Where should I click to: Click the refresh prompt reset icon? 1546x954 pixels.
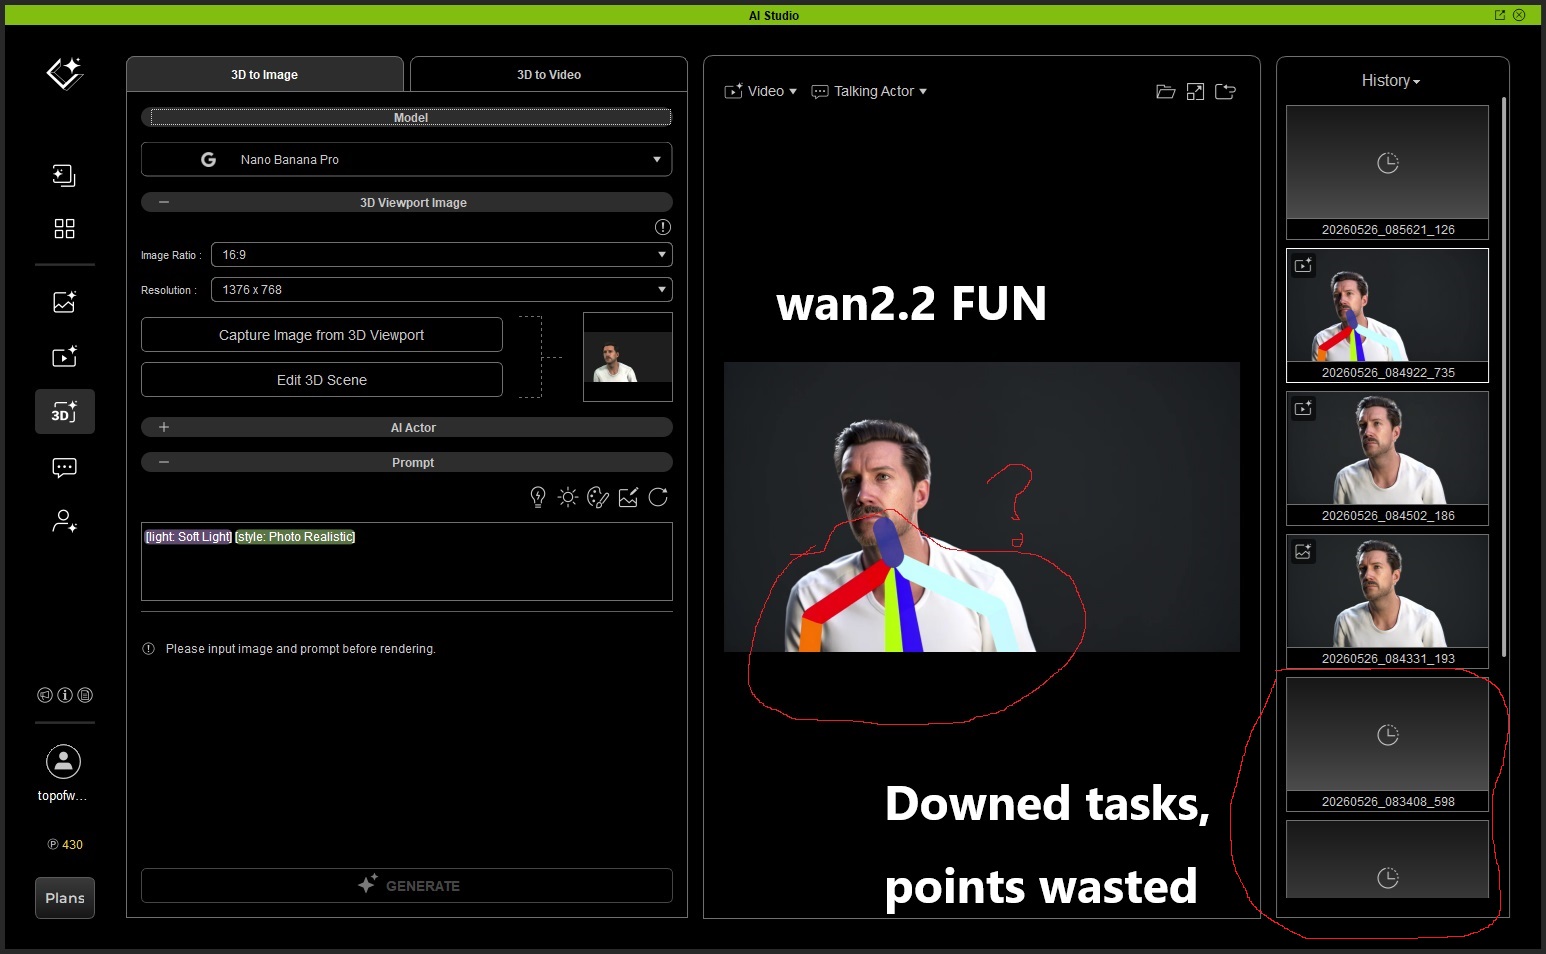pyautogui.click(x=658, y=497)
